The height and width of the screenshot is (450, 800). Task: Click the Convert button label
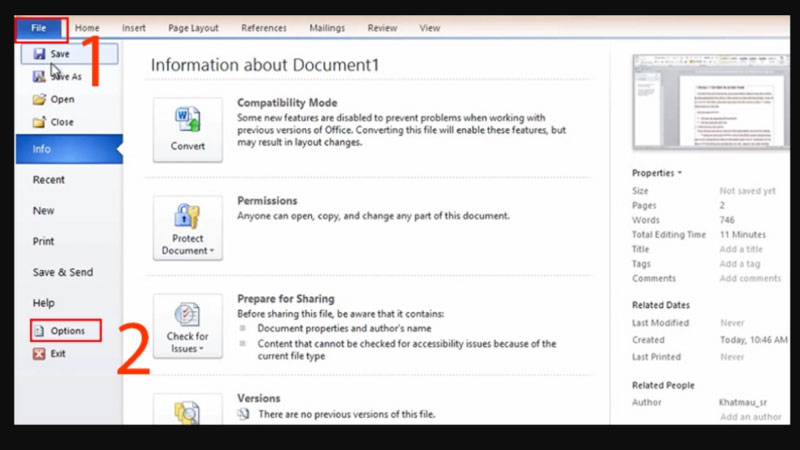click(x=188, y=146)
